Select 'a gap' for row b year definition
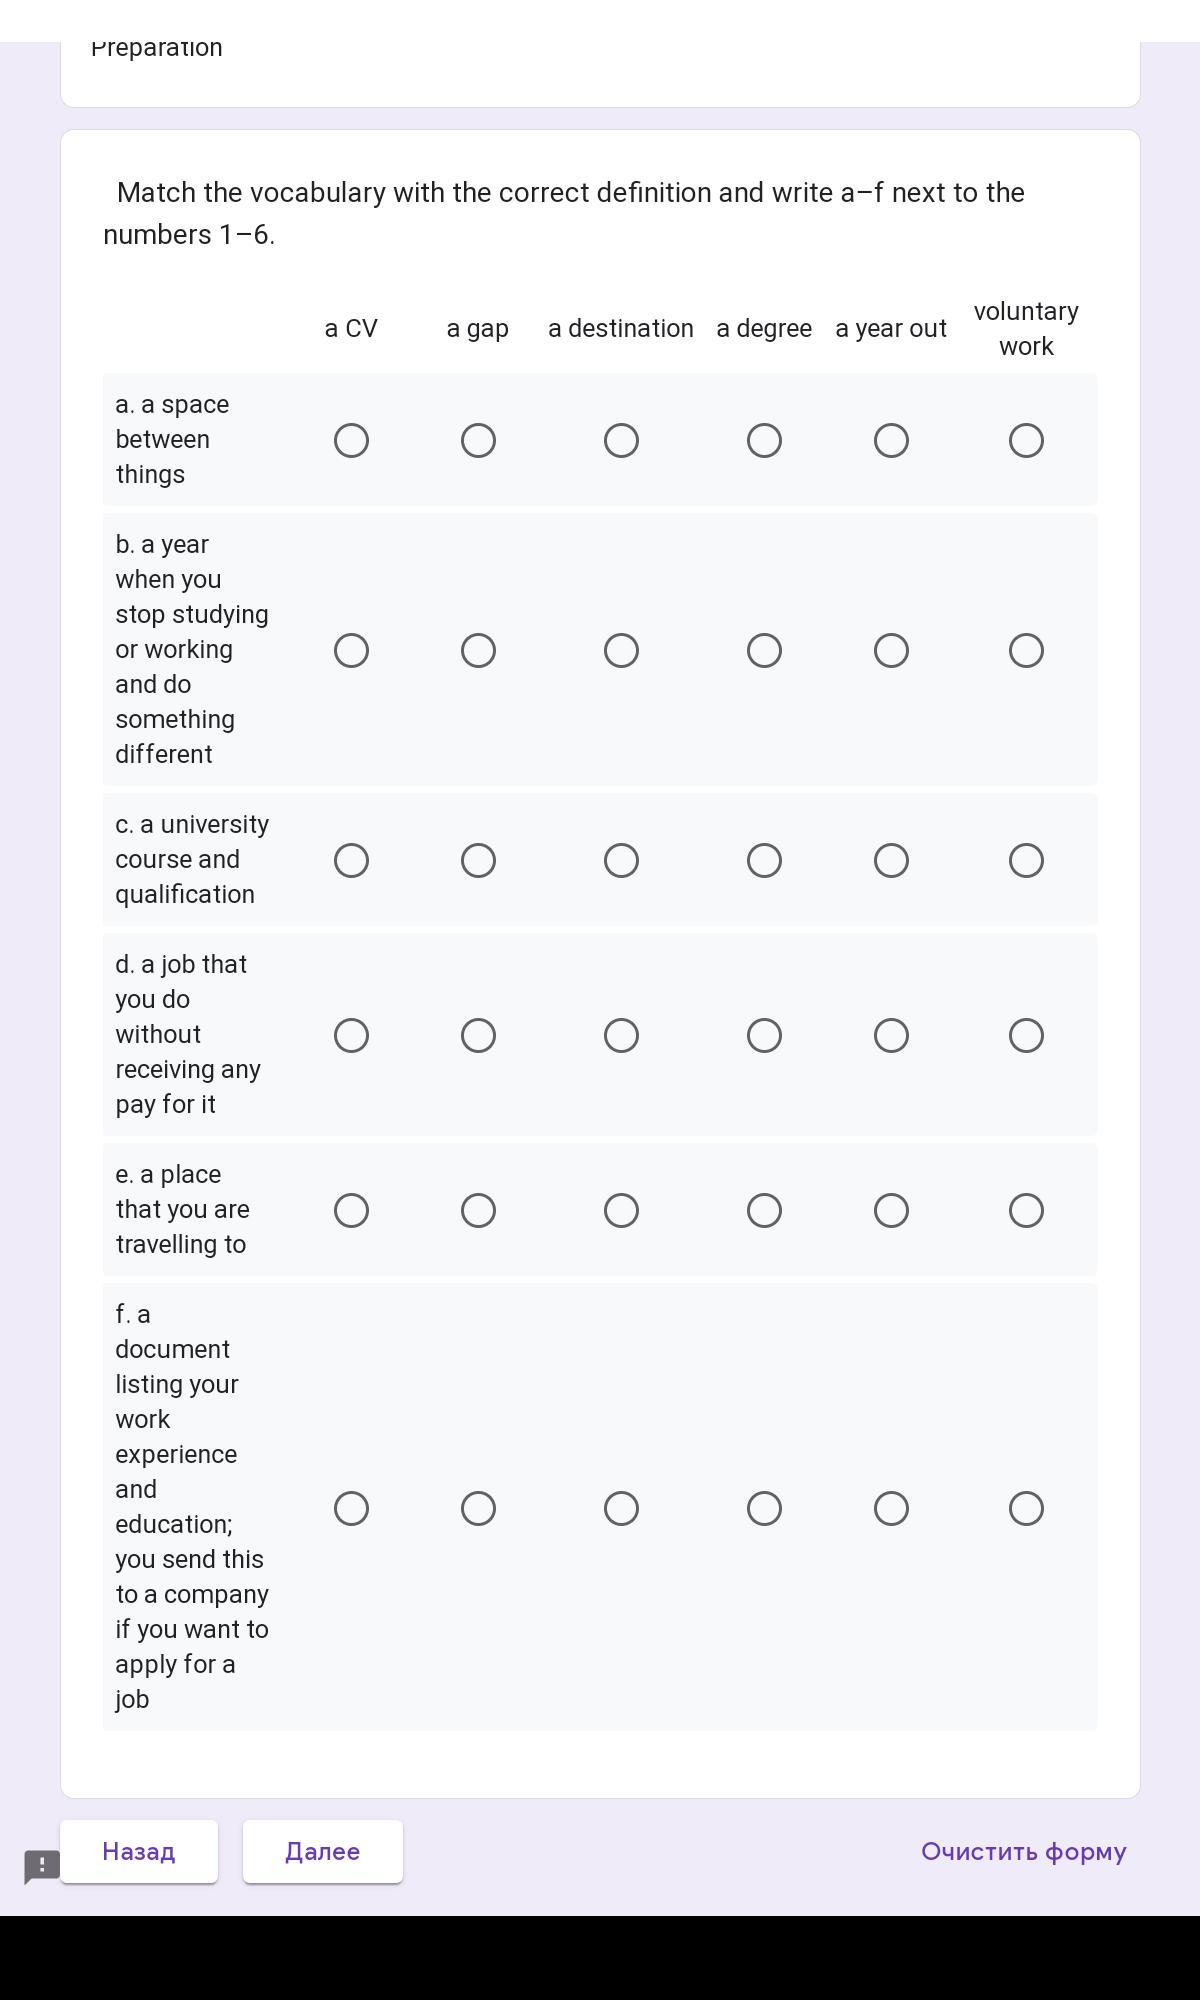The width and height of the screenshot is (1200, 2000). [x=478, y=651]
